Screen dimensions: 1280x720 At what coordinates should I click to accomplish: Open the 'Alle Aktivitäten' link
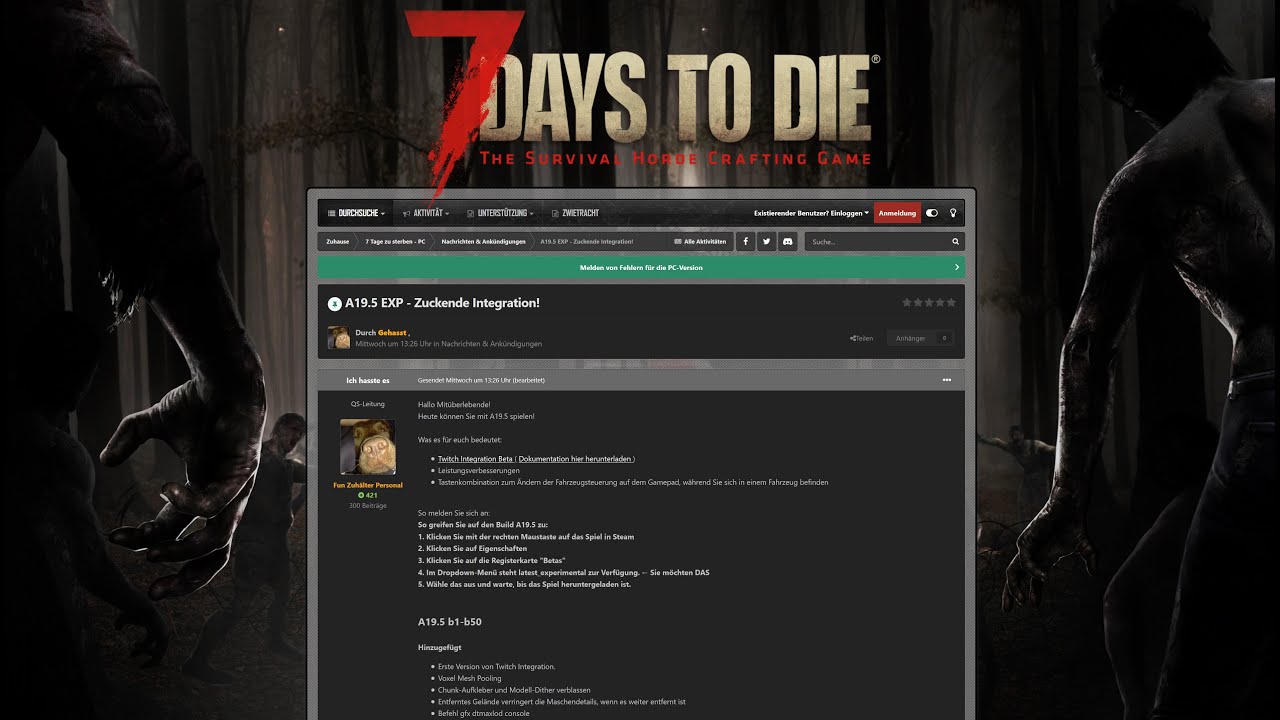700,242
